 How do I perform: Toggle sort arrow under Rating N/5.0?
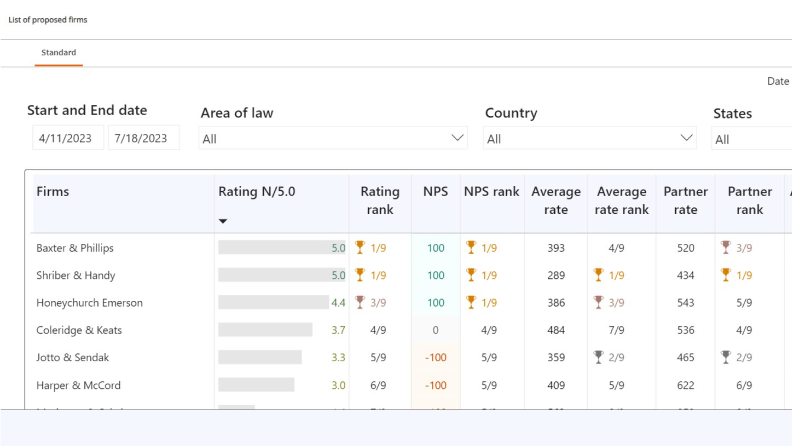click(223, 221)
